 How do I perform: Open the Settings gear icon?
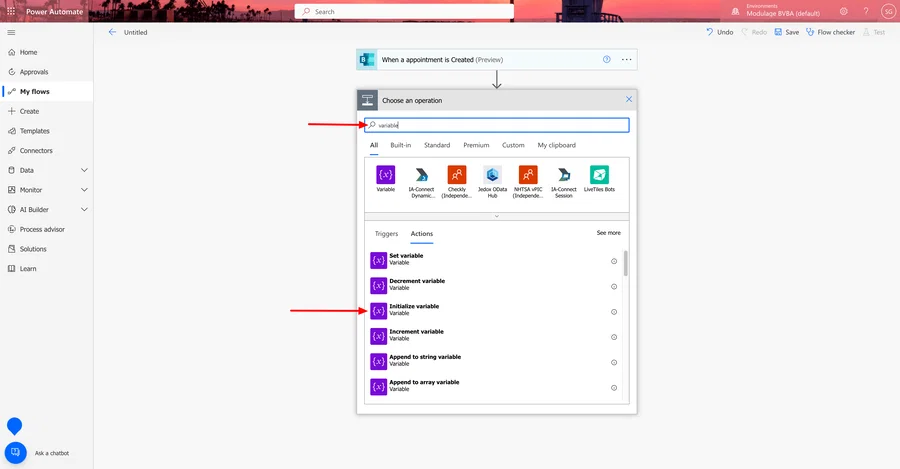pos(843,11)
